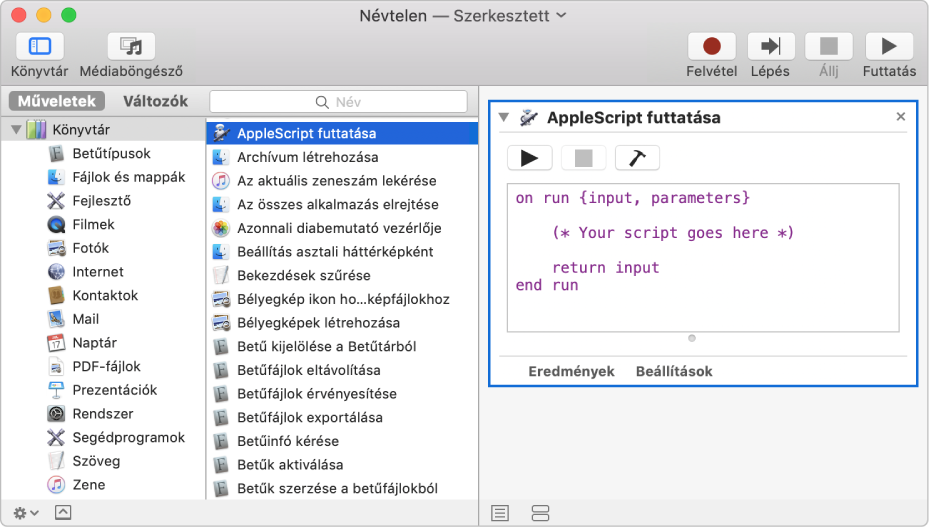Select the Fejlesztő category in sidebar

click(x=101, y=201)
